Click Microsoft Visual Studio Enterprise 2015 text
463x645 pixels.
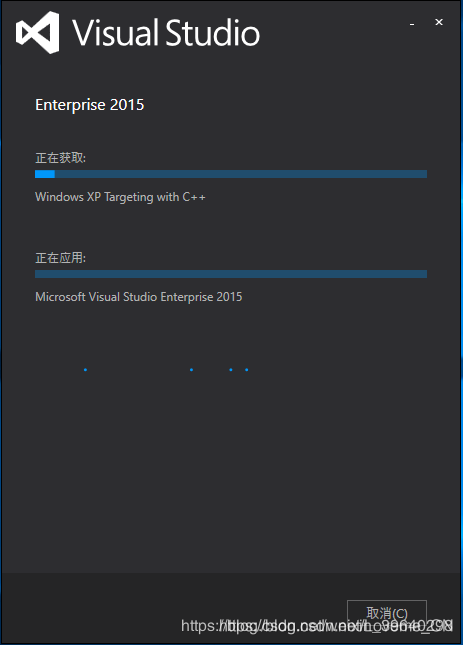click(139, 297)
